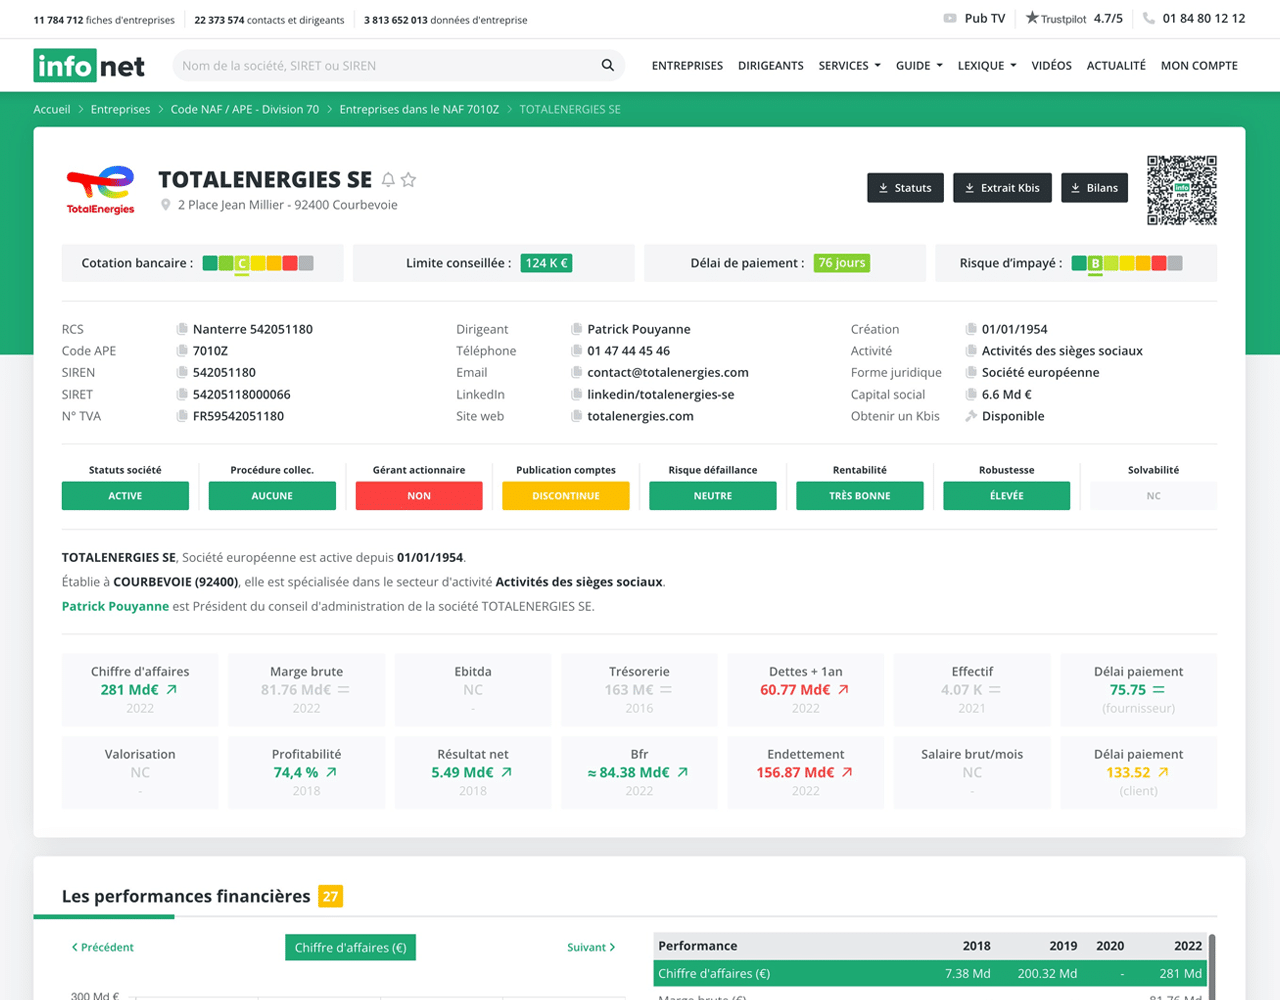The image size is (1280, 1000).
Task: Expand the GUIDE dropdown
Action: click(918, 64)
